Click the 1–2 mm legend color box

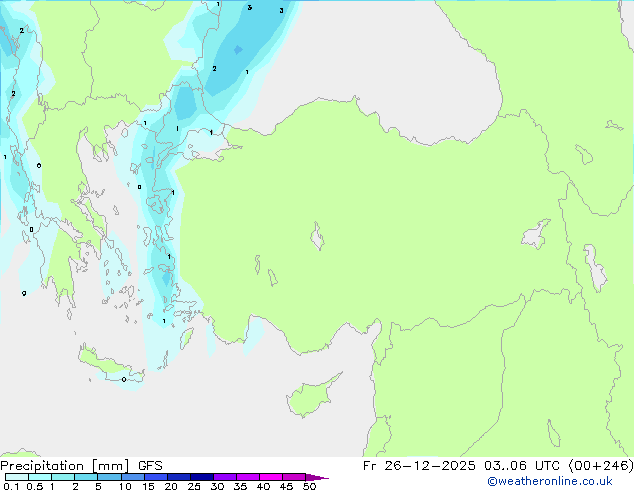[x=63, y=477]
